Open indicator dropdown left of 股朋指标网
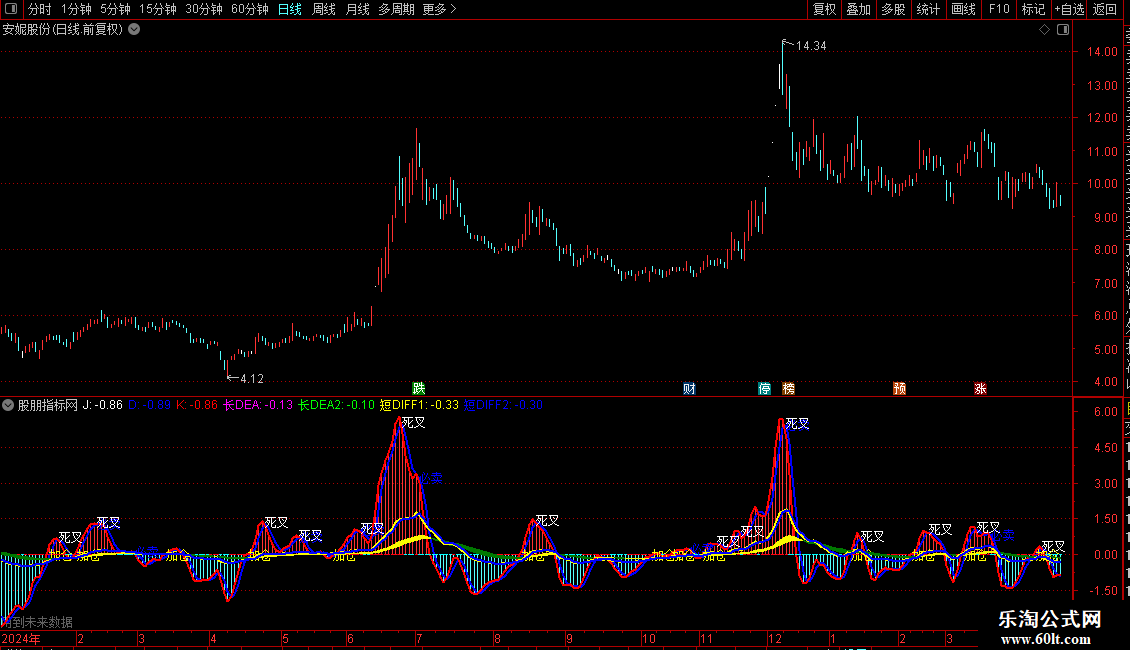Image resolution: width=1130 pixels, height=650 pixels. 8,405
